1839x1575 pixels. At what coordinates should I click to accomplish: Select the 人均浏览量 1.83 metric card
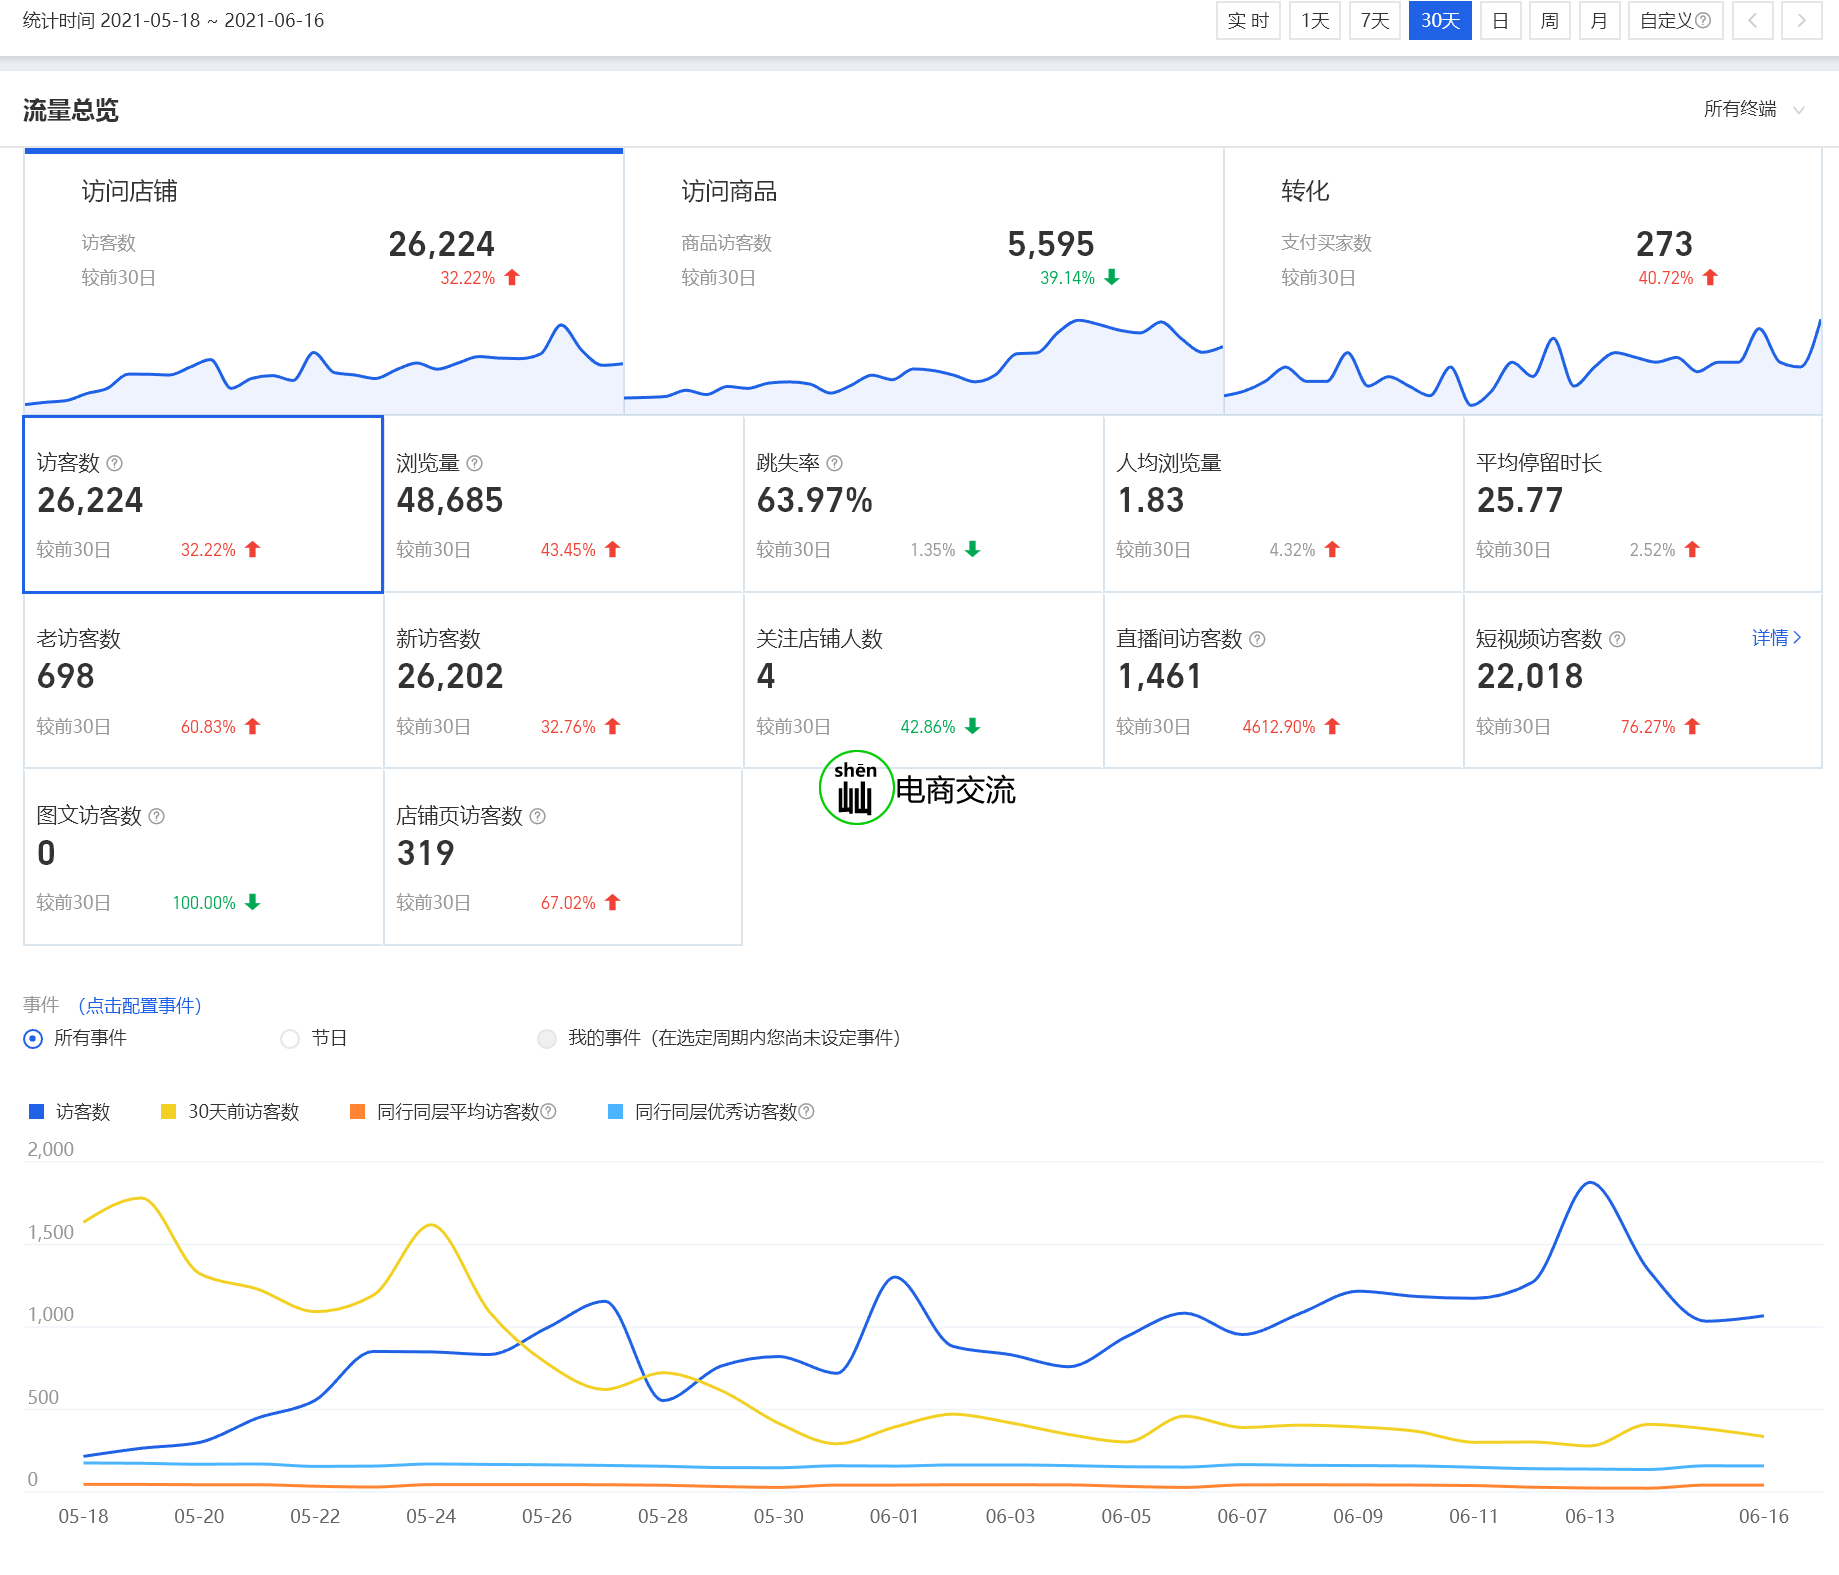(1284, 505)
